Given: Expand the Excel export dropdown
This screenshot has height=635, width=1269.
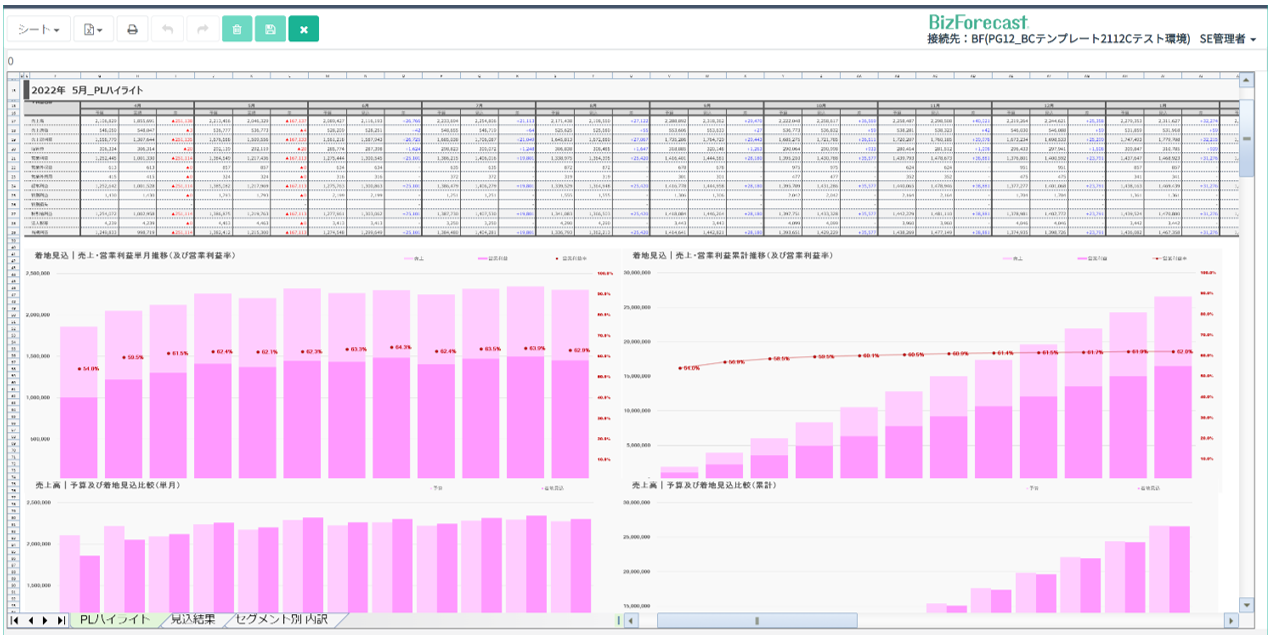Looking at the screenshot, I should [93, 30].
